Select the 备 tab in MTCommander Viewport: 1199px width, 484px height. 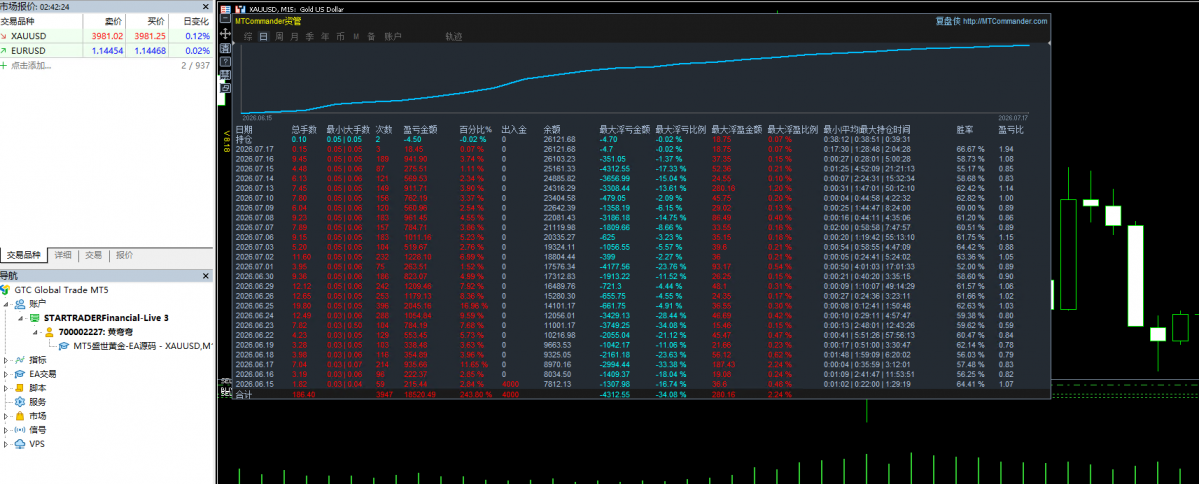pos(371,36)
